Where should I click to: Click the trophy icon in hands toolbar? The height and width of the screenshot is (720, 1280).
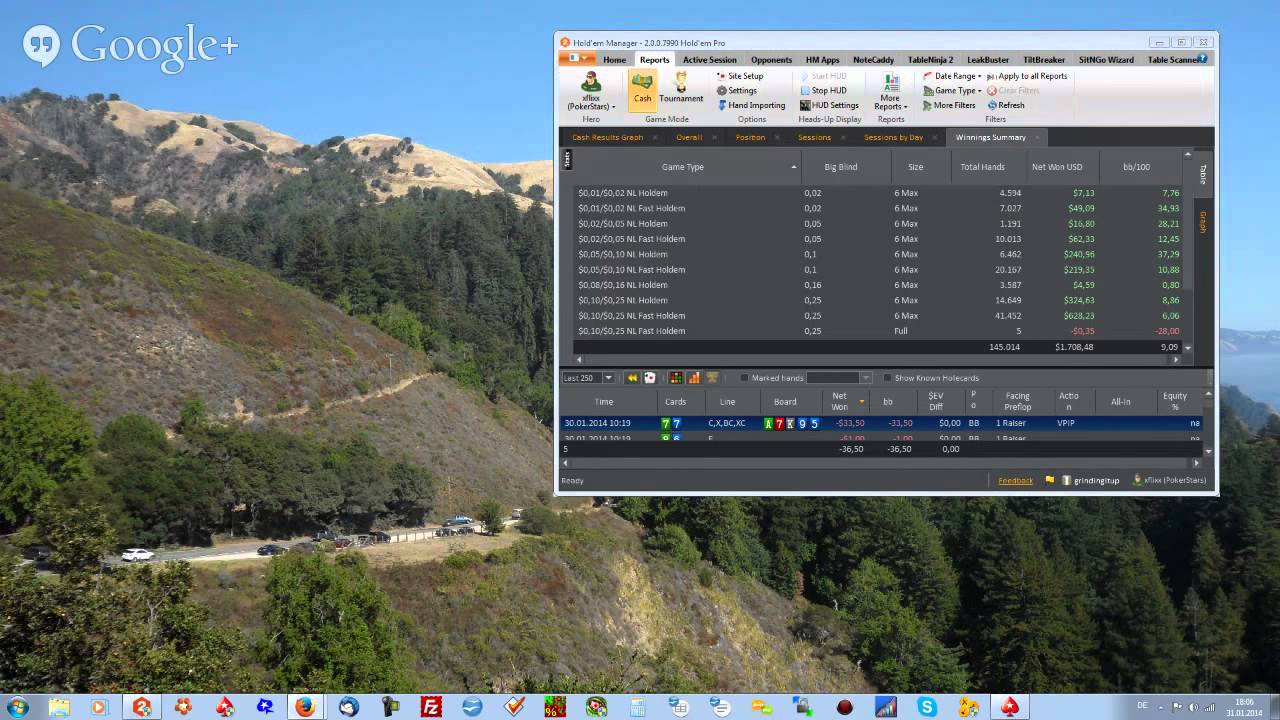click(712, 378)
